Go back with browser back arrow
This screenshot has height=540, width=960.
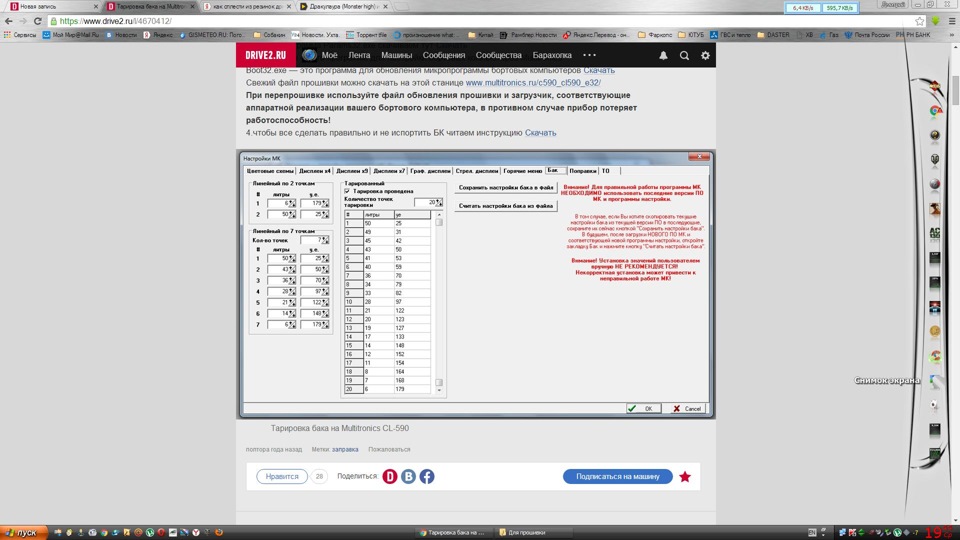pos(9,21)
